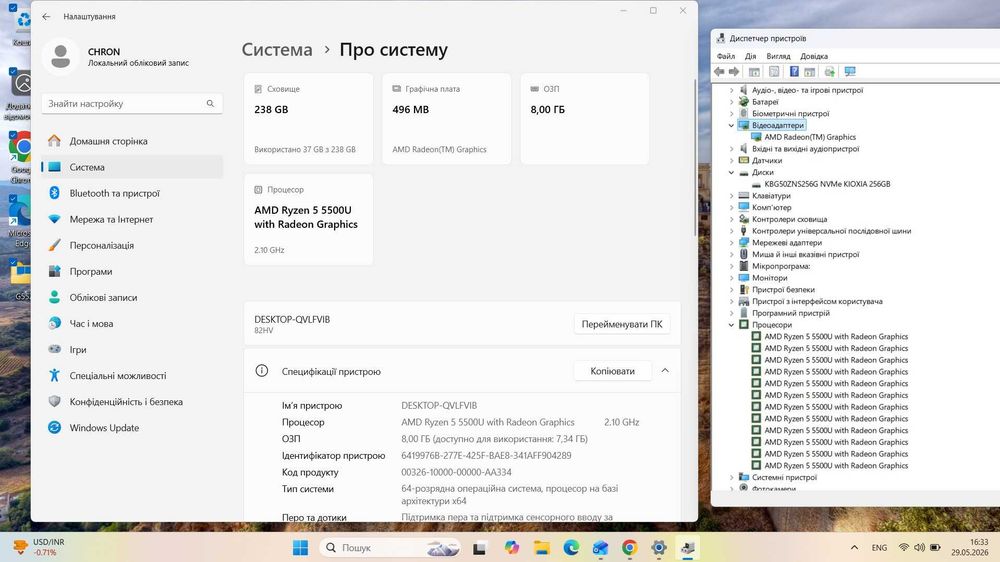Select AMD Radeon(TM) Graphics in Device Manager tree
The height and width of the screenshot is (562, 1000).
pos(810,137)
